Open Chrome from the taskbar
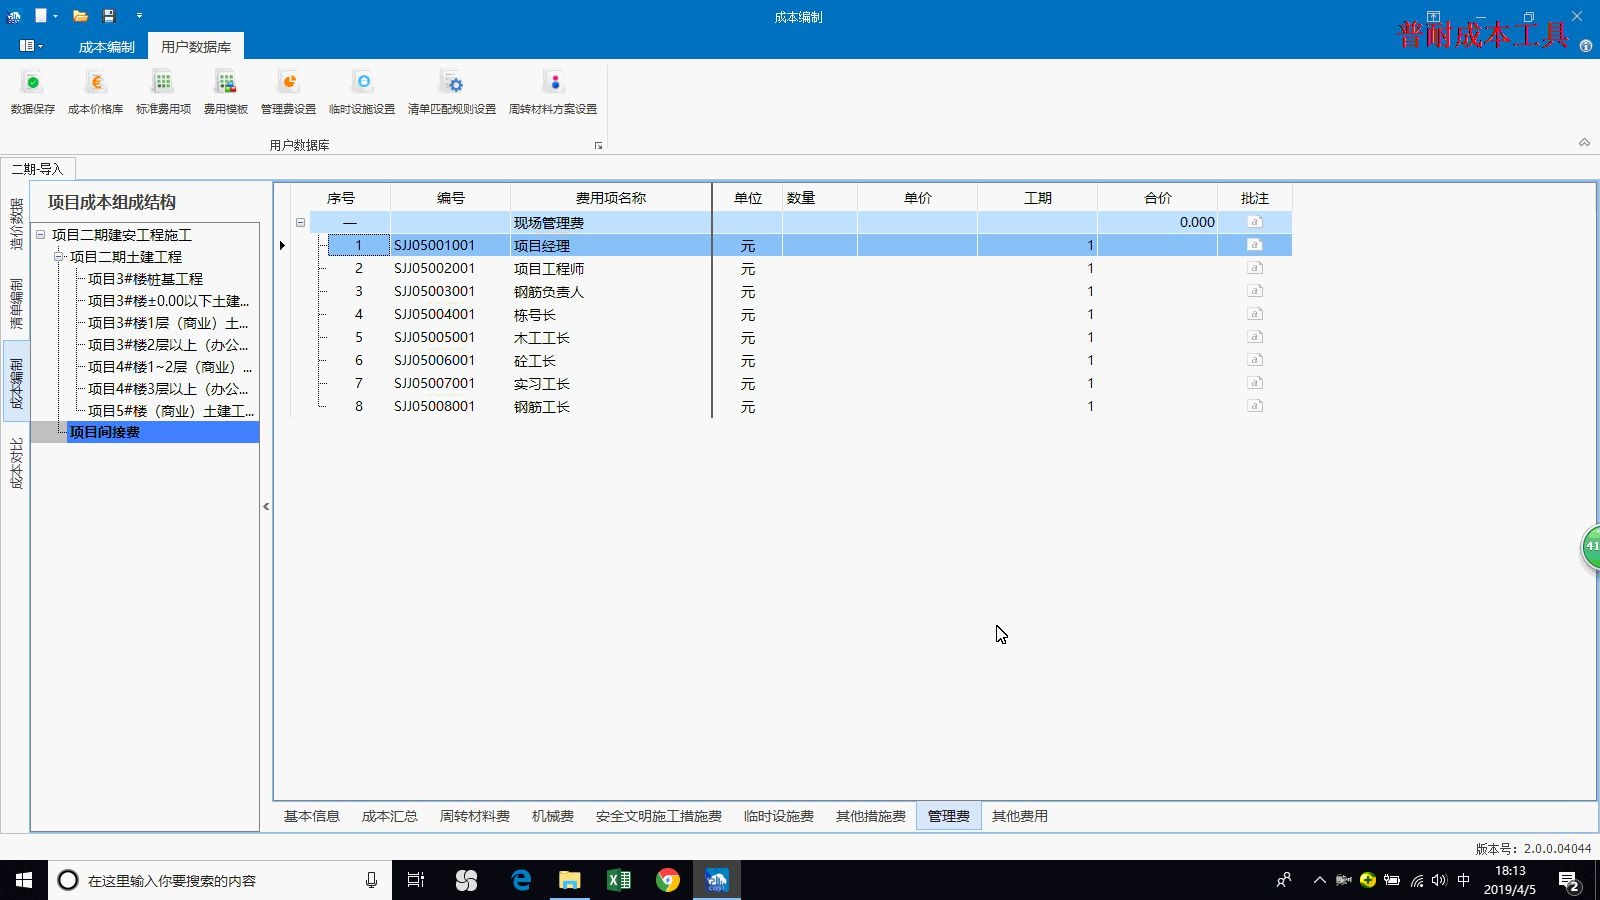The image size is (1600, 900). pyautogui.click(x=668, y=880)
